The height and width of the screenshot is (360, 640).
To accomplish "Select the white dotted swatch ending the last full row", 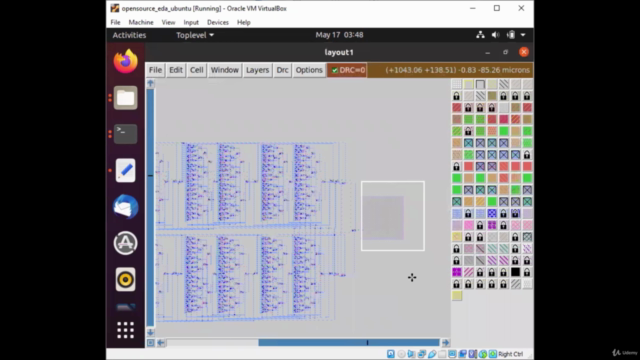I will point(527,284).
